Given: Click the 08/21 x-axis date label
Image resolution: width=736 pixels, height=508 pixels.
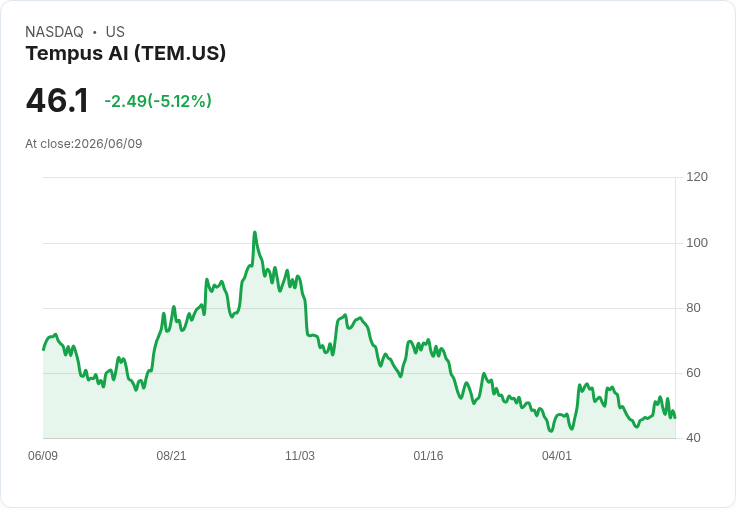Looking at the screenshot, I should point(171,456).
